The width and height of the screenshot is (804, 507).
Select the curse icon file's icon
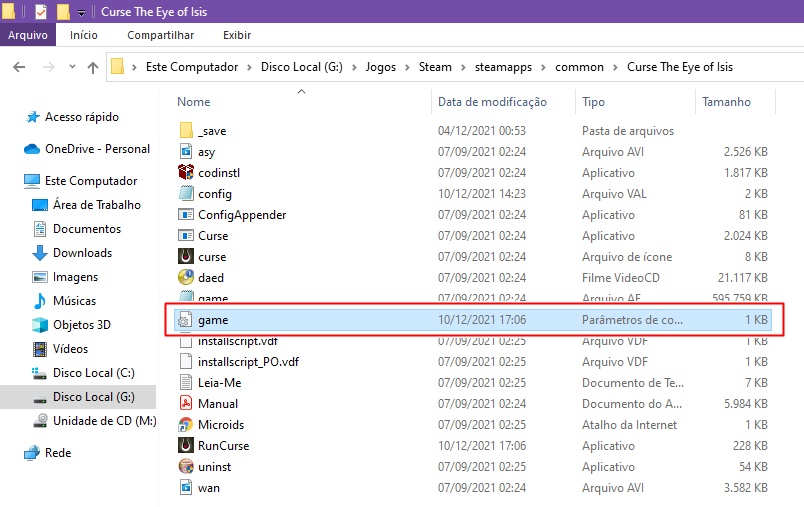pos(186,256)
